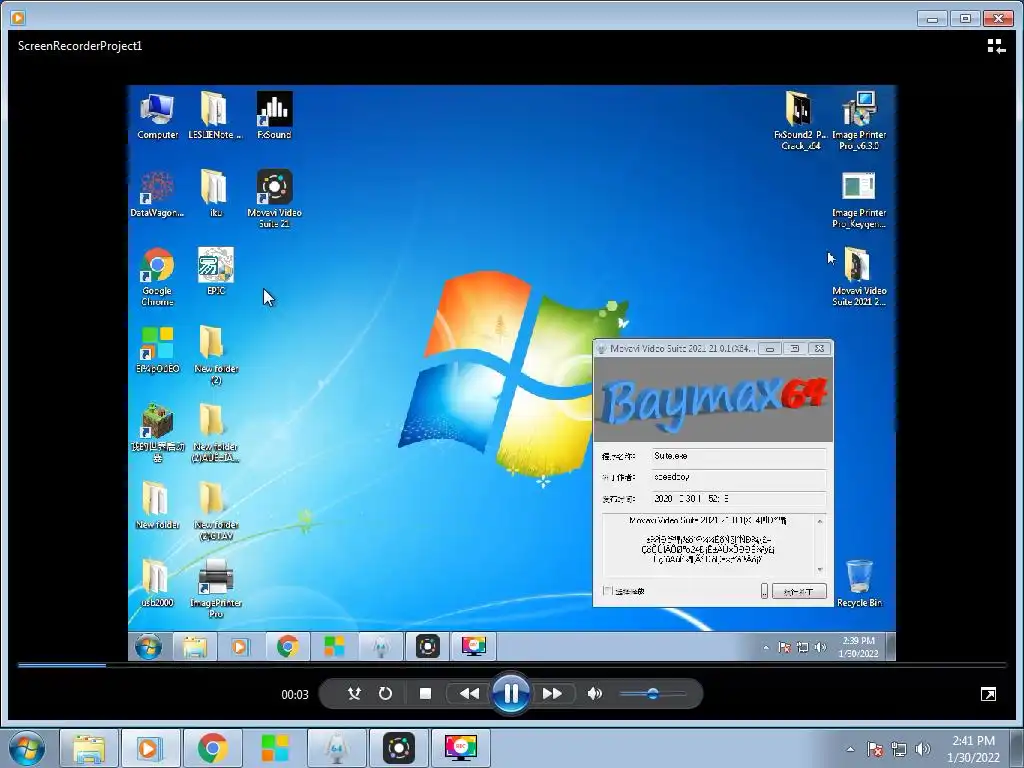The width and height of the screenshot is (1024, 768).
Task: Click the patch button in the Baymax64 window
Action: [799, 591]
